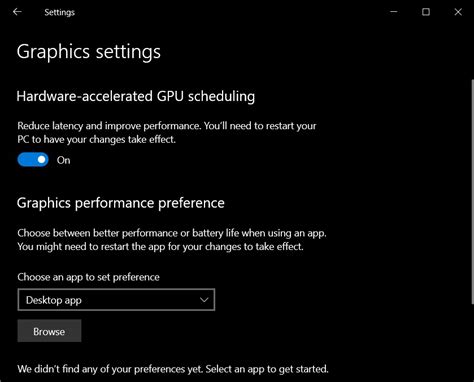Click the vertical scrollbar thumb
The height and width of the screenshot is (382, 474).
pos(472,192)
